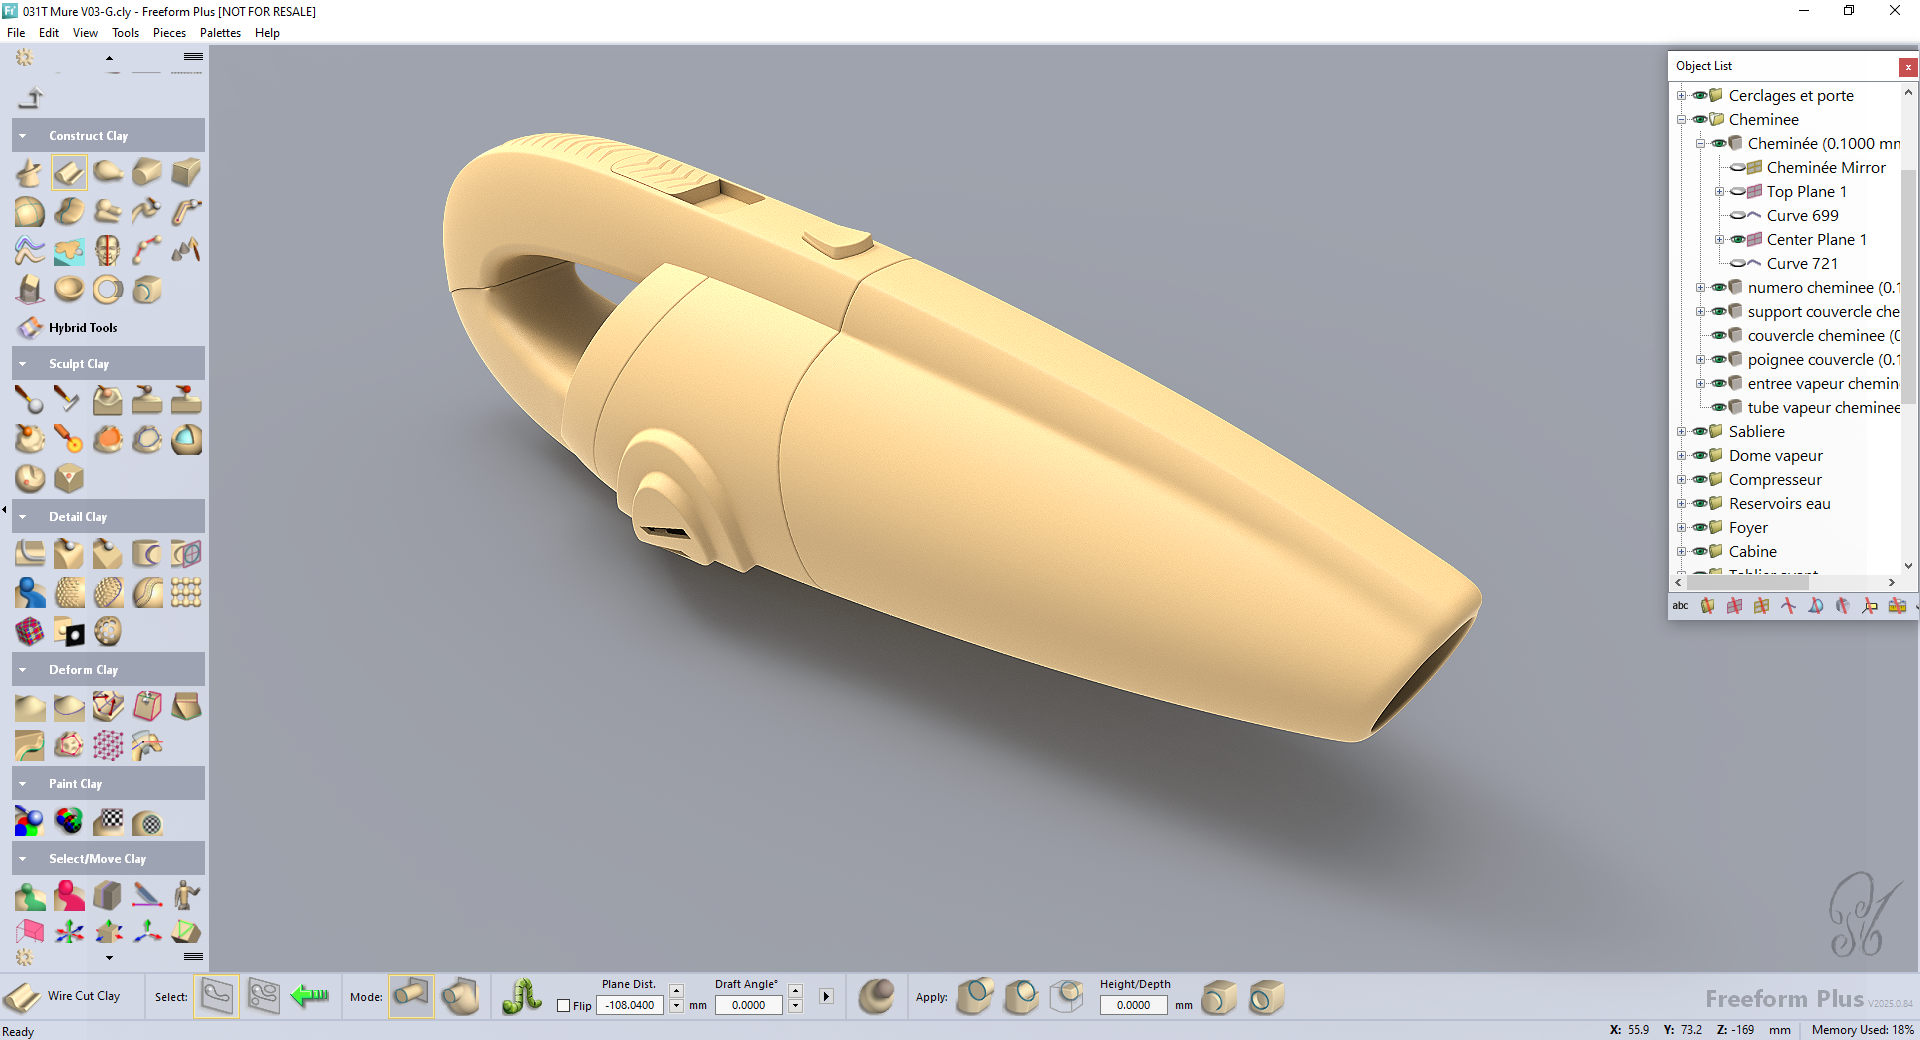Screen dimensions: 1920x1040
Task: Select the hammer-shaped sculpt tool
Action: (x=67, y=400)
